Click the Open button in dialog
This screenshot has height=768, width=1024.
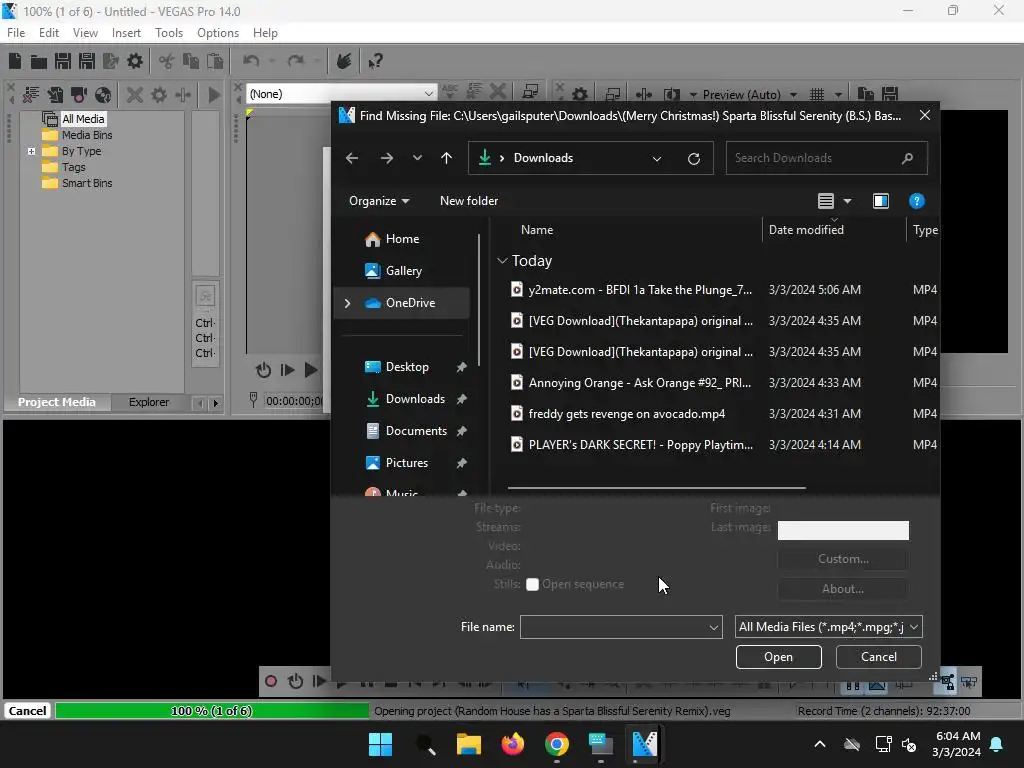click(778, 657)
